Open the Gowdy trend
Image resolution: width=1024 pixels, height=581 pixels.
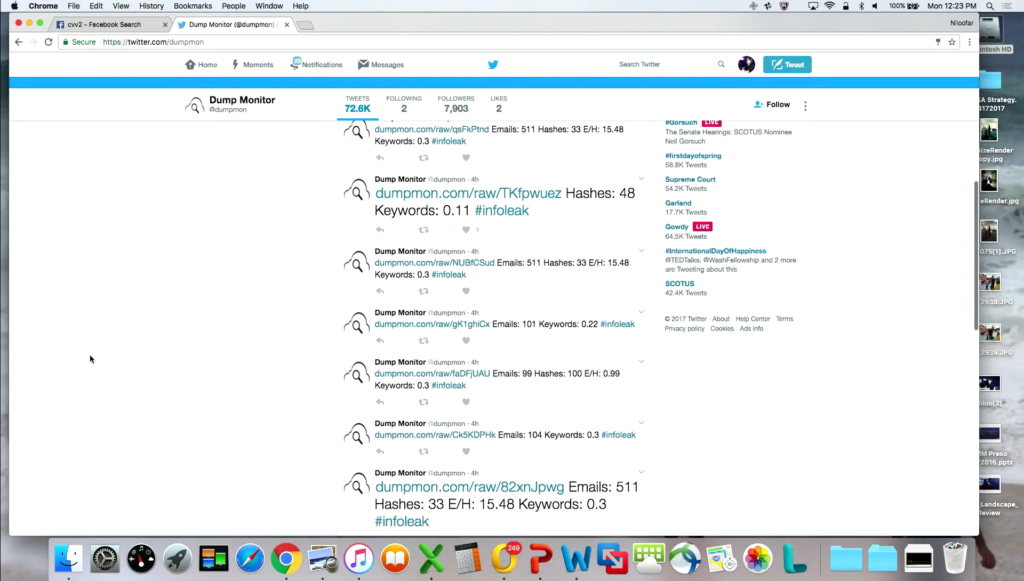(x=677, y=227)
